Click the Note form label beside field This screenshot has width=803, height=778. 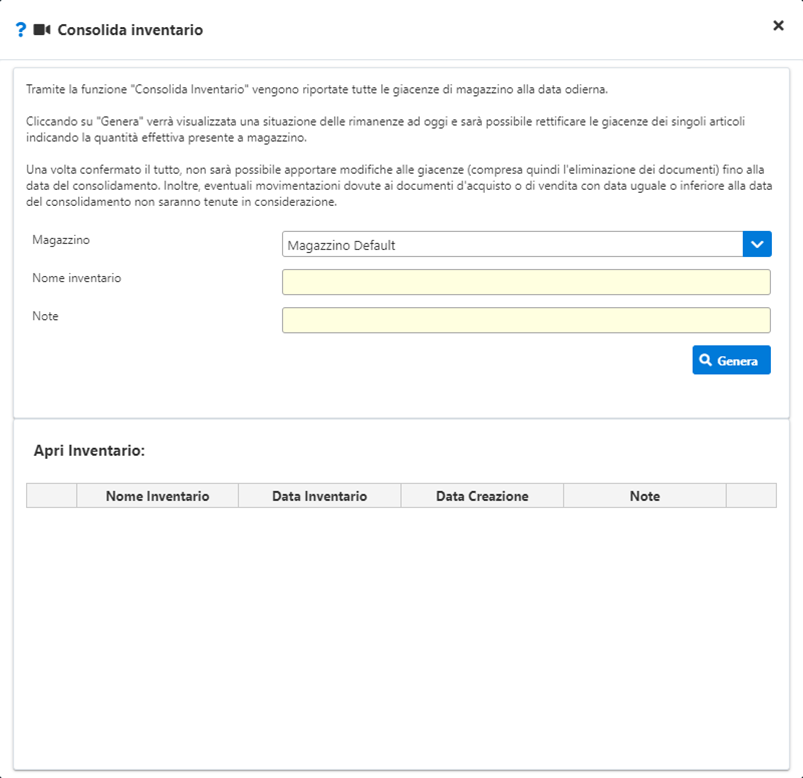tap(45, 316)
